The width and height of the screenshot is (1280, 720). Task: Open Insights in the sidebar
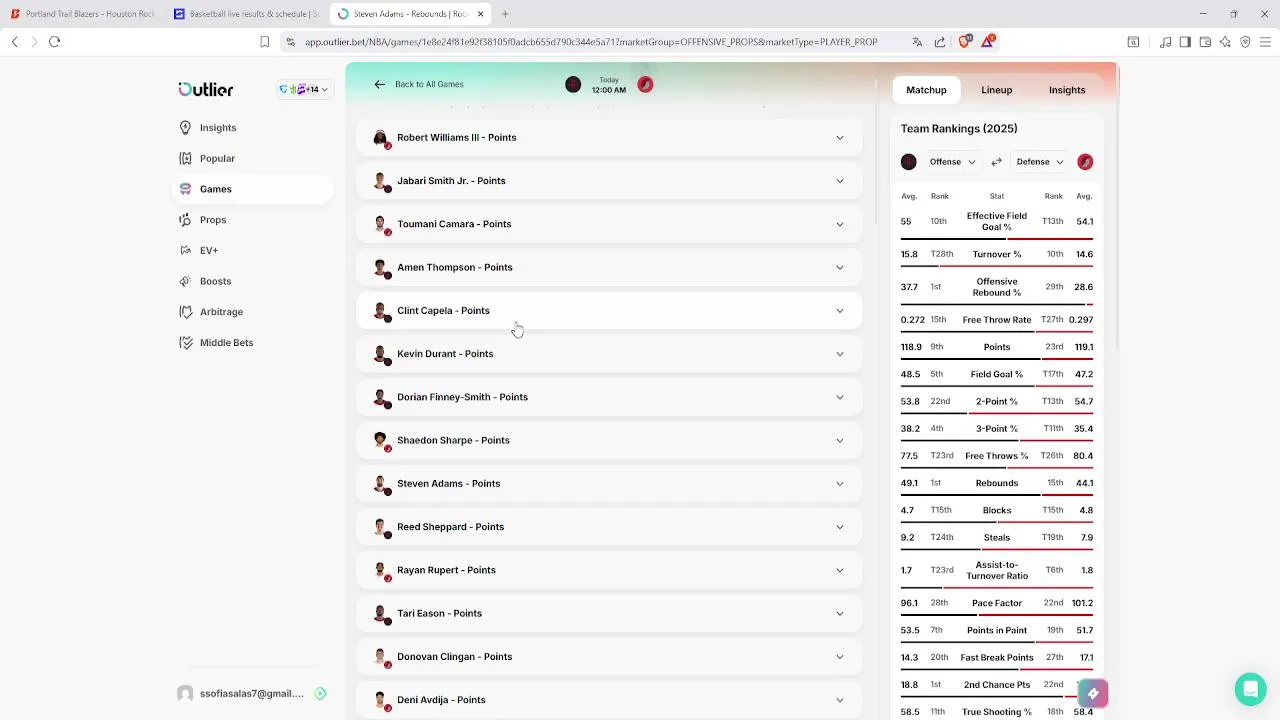[x=218, y=128]
